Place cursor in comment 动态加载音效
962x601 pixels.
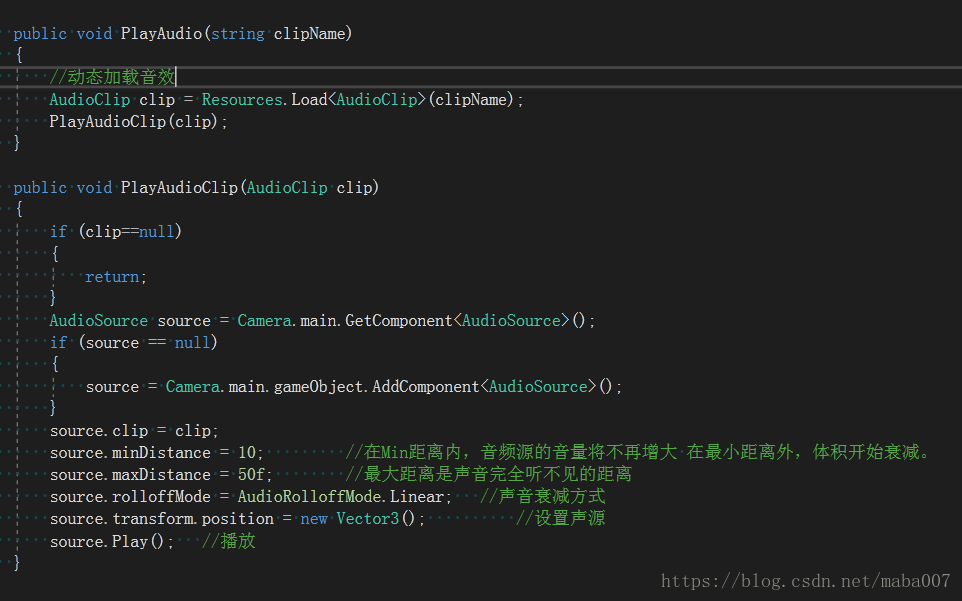112,77
